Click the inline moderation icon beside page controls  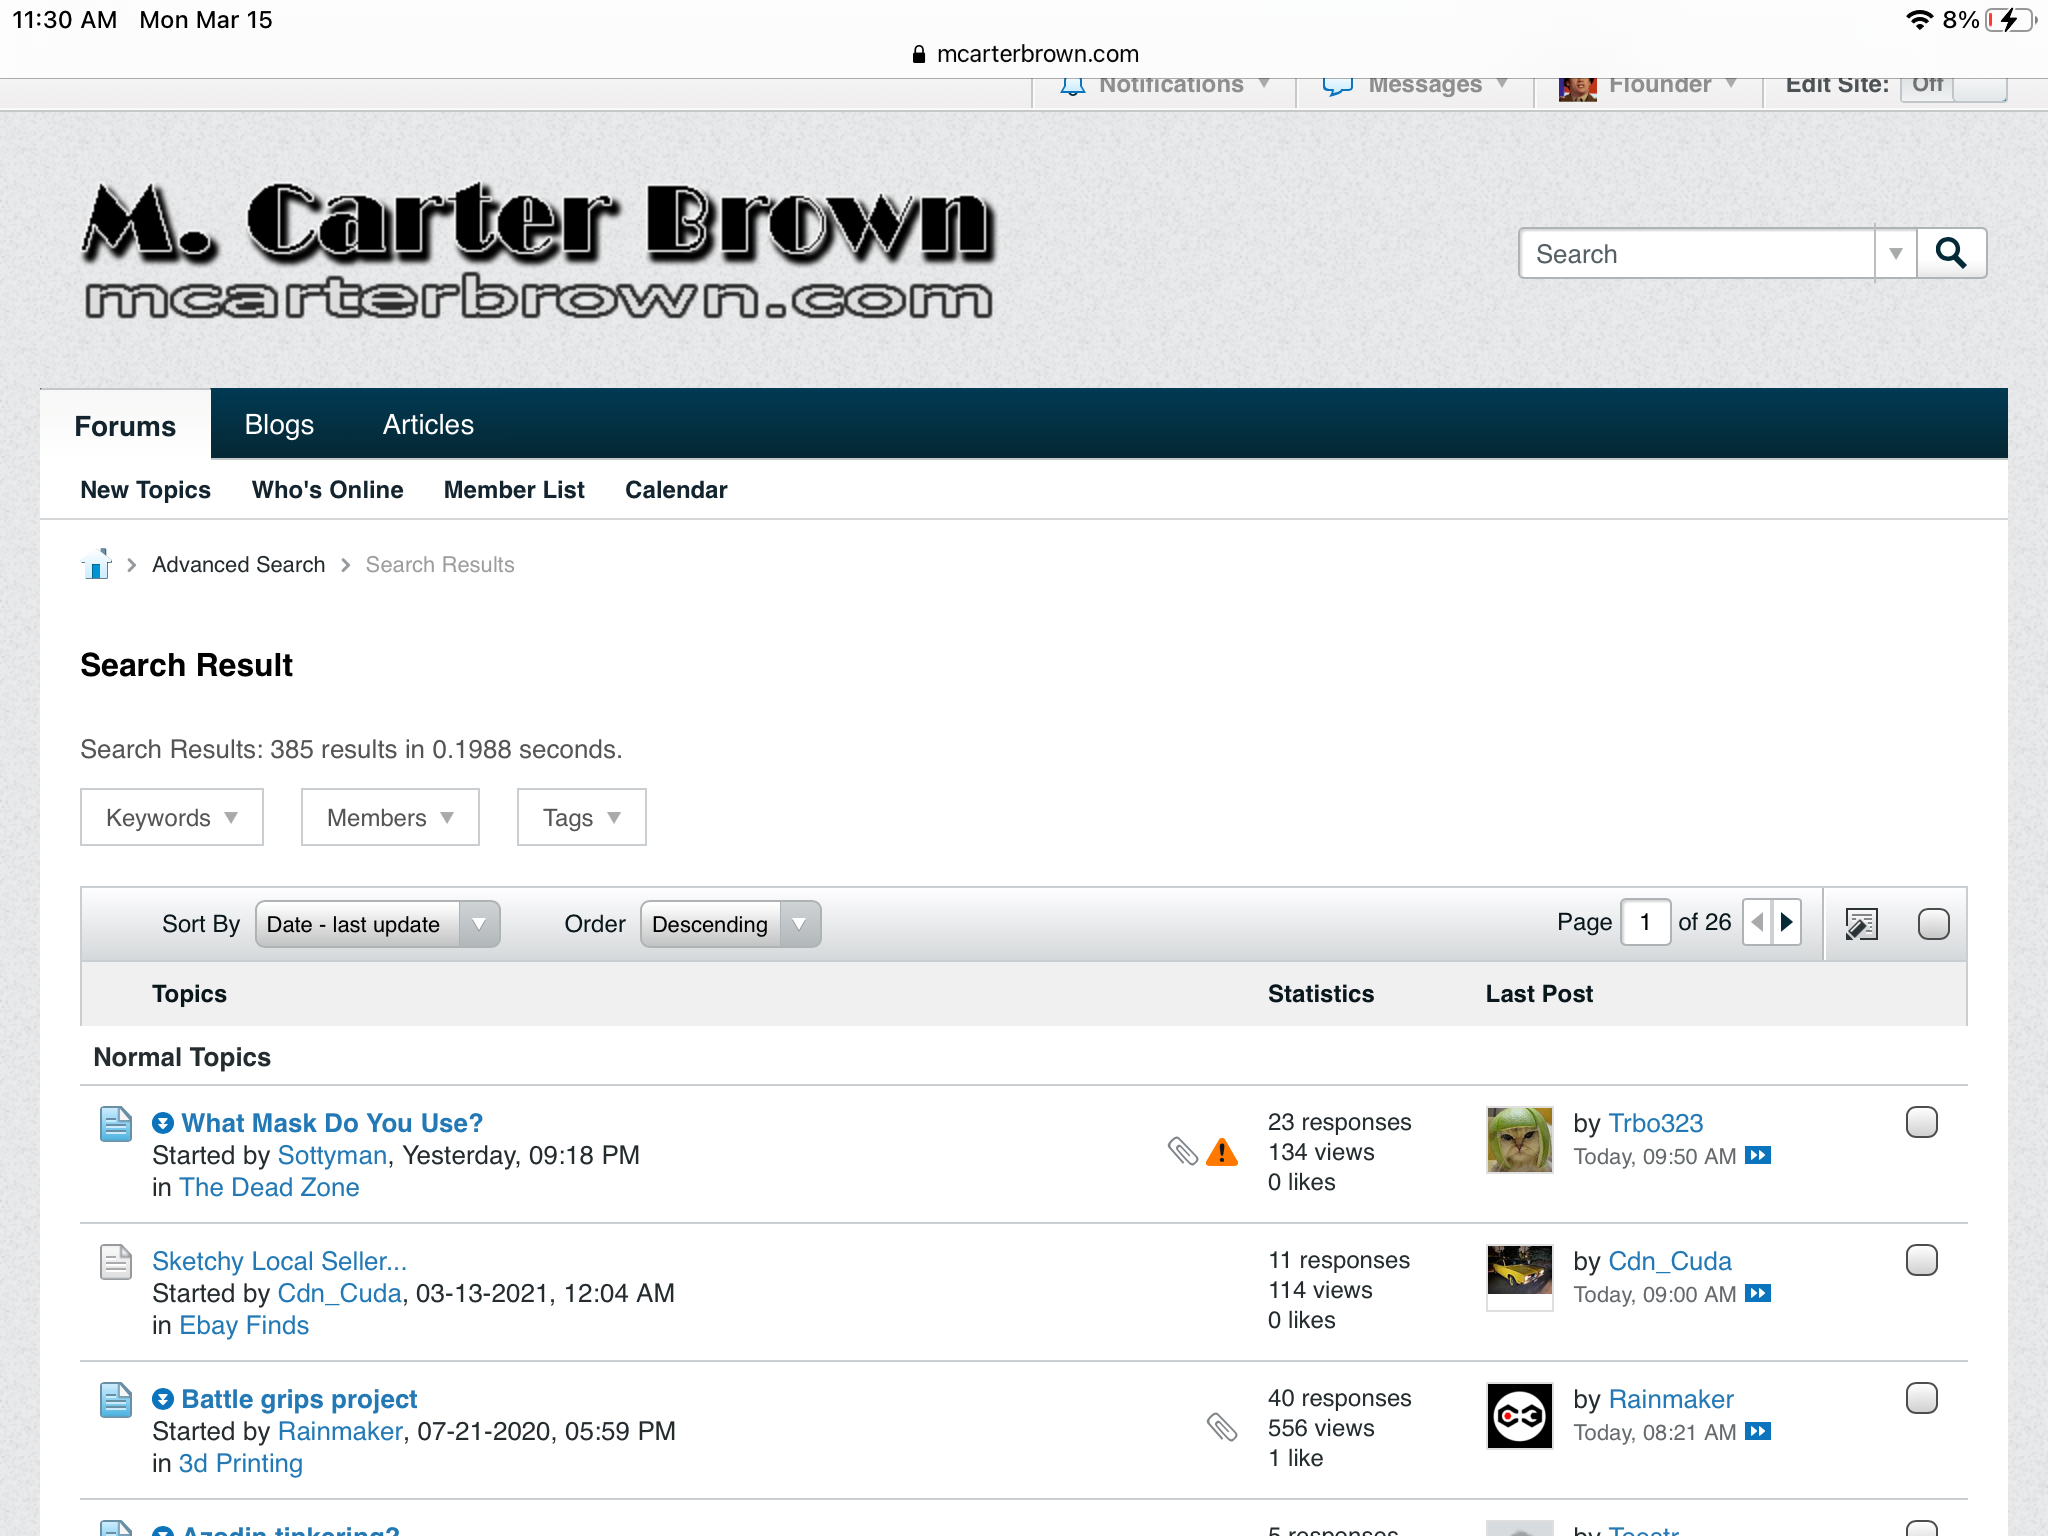pos(1861,924)
